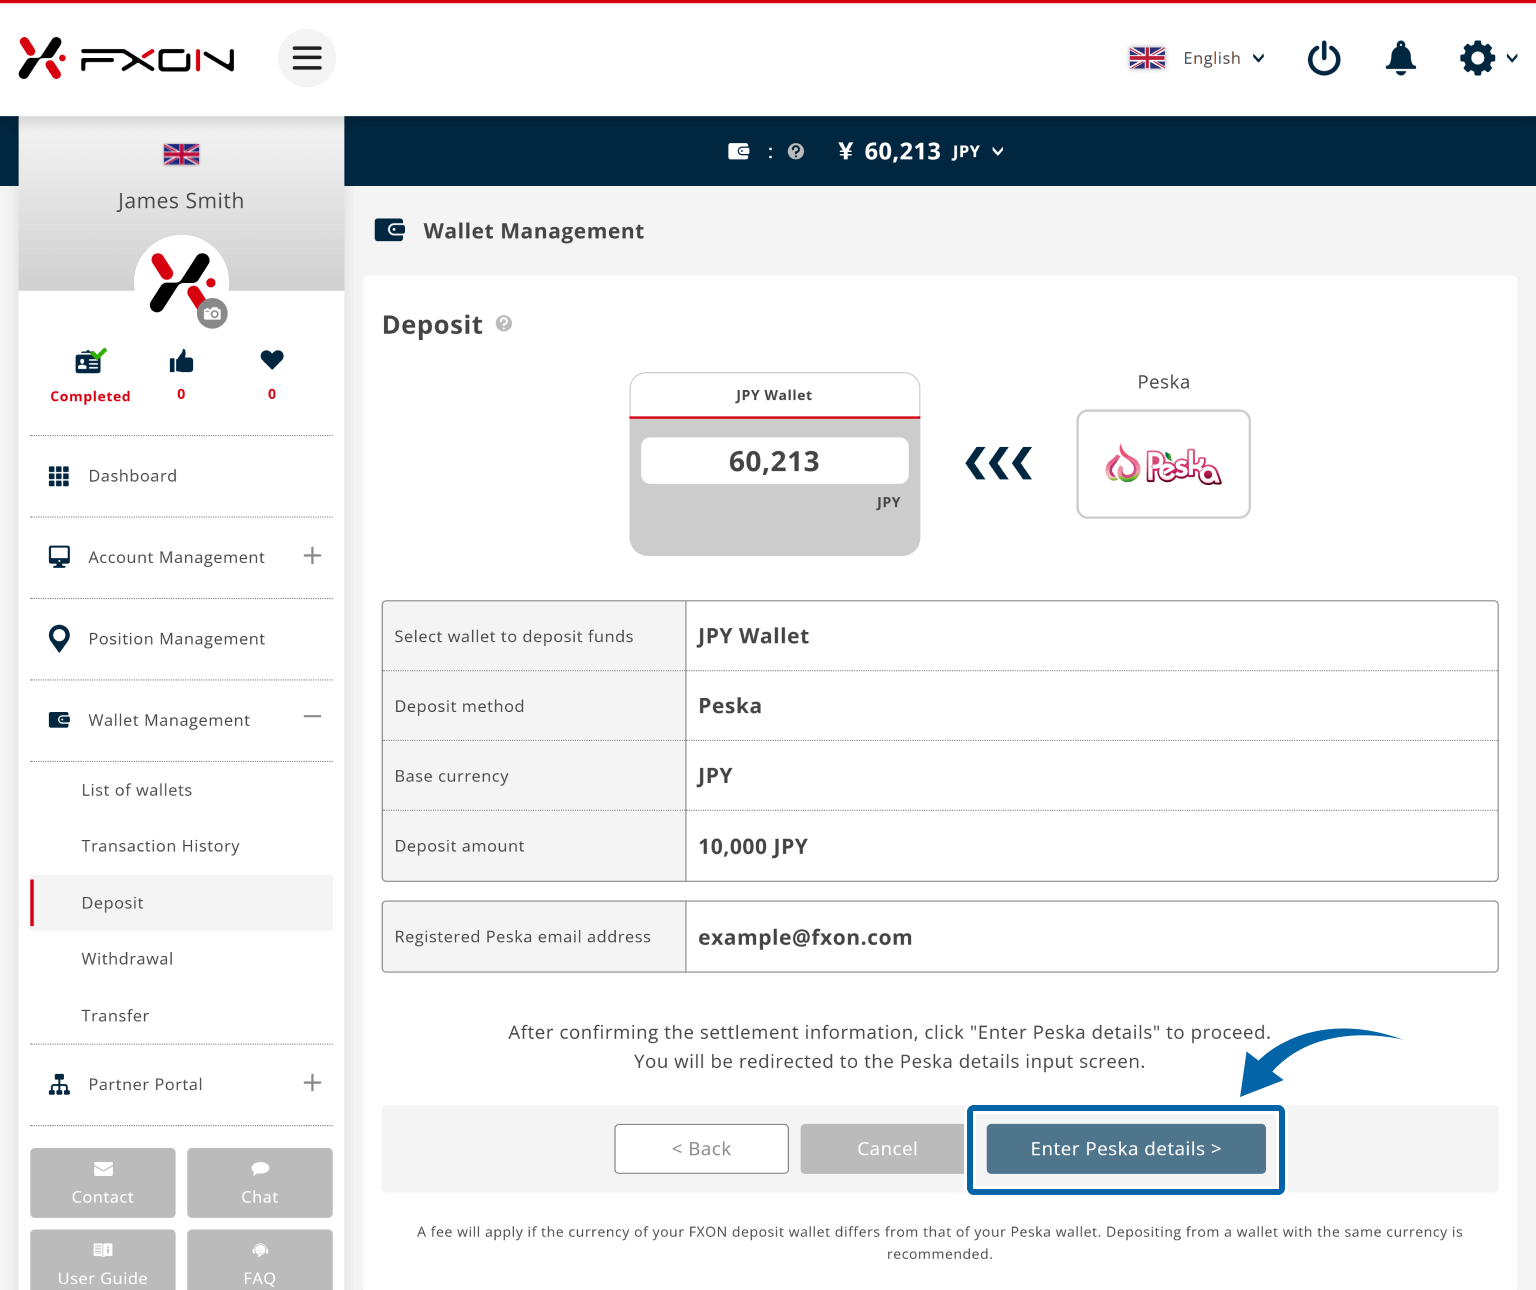The image size is (1536, 1290).
Task: Click the heart favorites icon
Action: 272,360
